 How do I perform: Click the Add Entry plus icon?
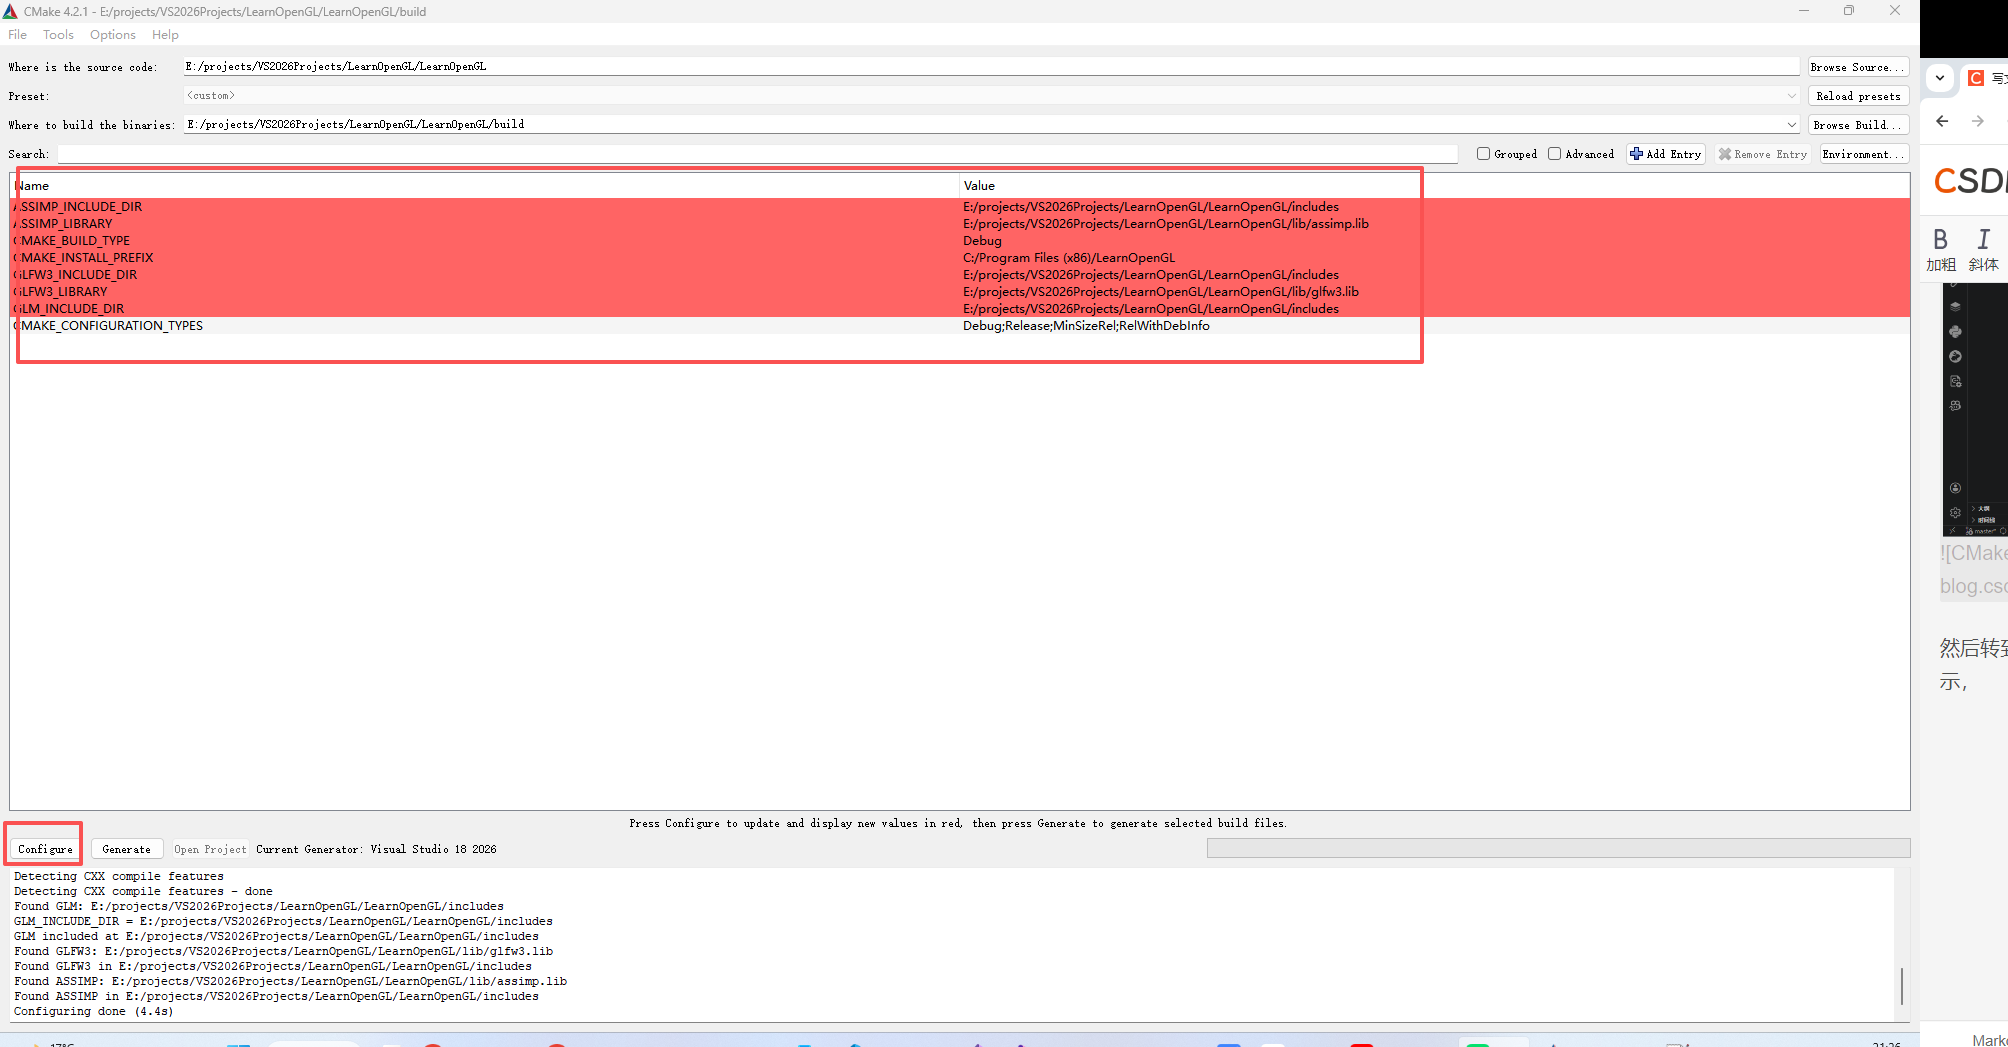pyautogui.click(x=1636, y=154)
